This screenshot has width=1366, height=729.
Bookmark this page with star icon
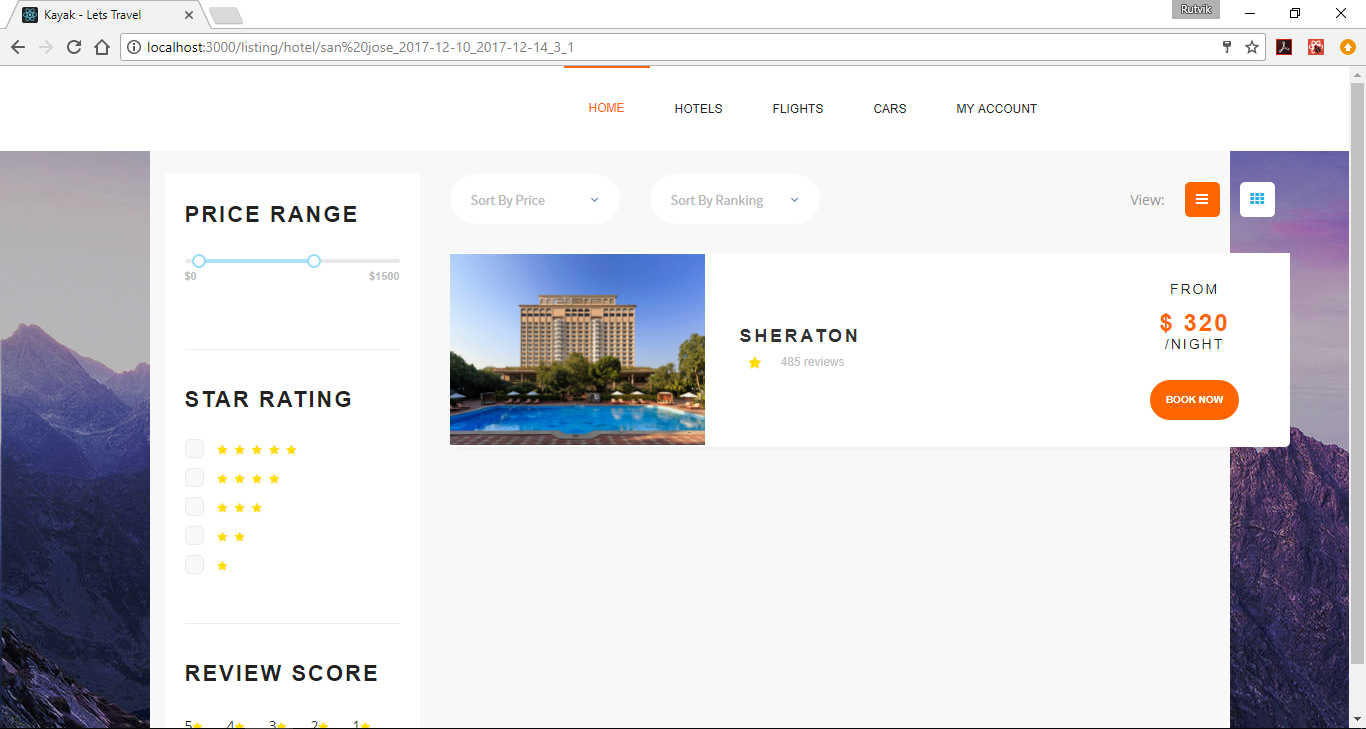(x=1252, y=47)
